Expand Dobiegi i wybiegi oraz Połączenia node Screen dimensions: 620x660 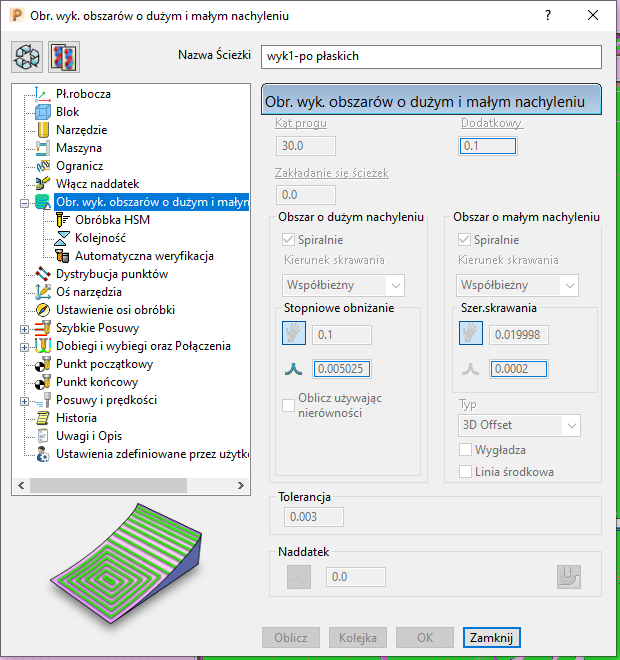[24, 347]
